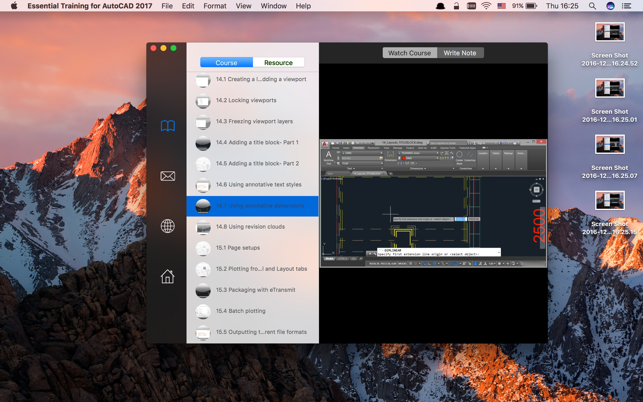Image resolution: width=643 pixels, height=402 pixels.
Task: Open Notification Center menu bar icon
Action: (627, 6)
